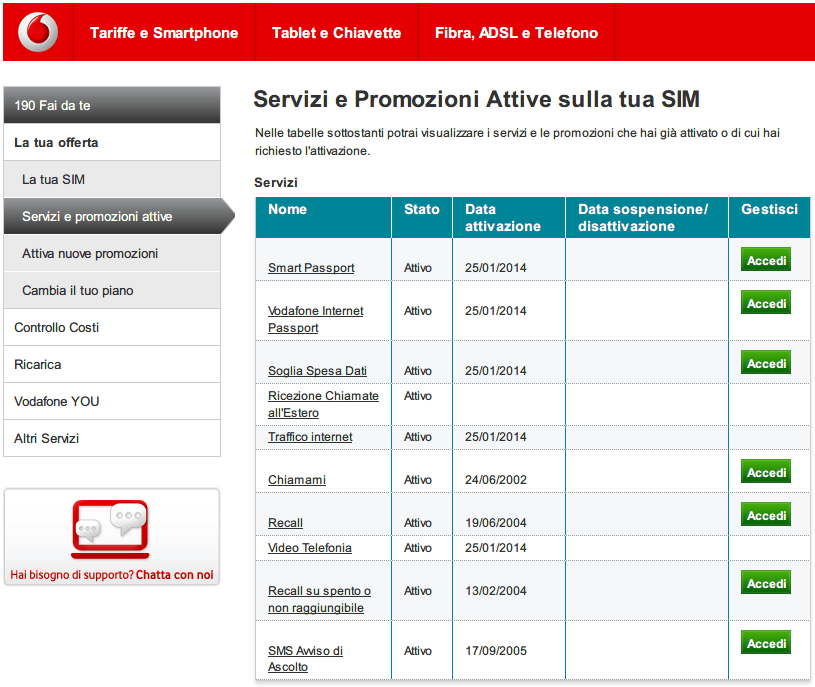Viewport: 815px width, 687px height.
Task: Click Attivo status for Video Telefonia
Action: [418, 548]
